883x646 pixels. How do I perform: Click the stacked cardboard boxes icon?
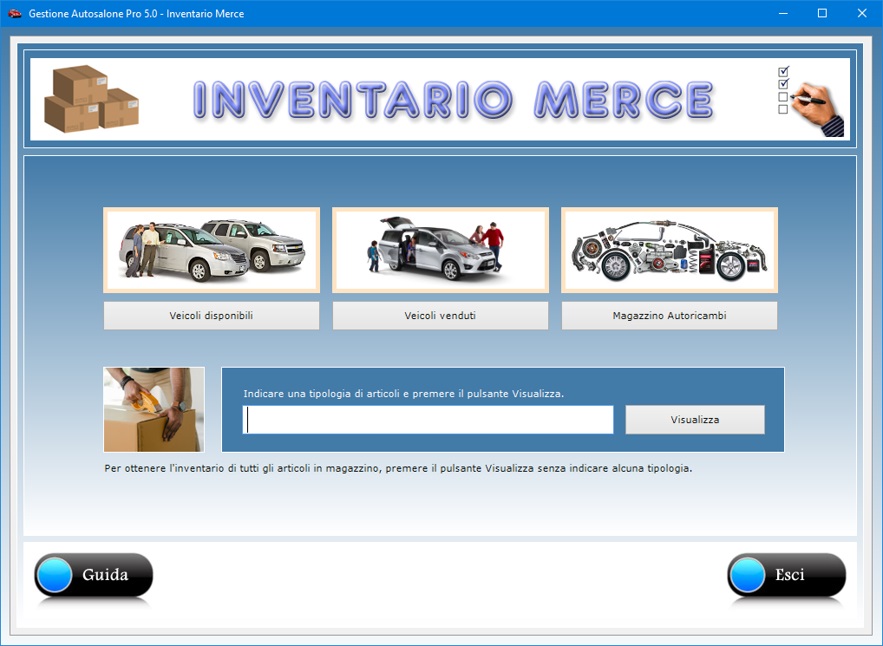91,99
